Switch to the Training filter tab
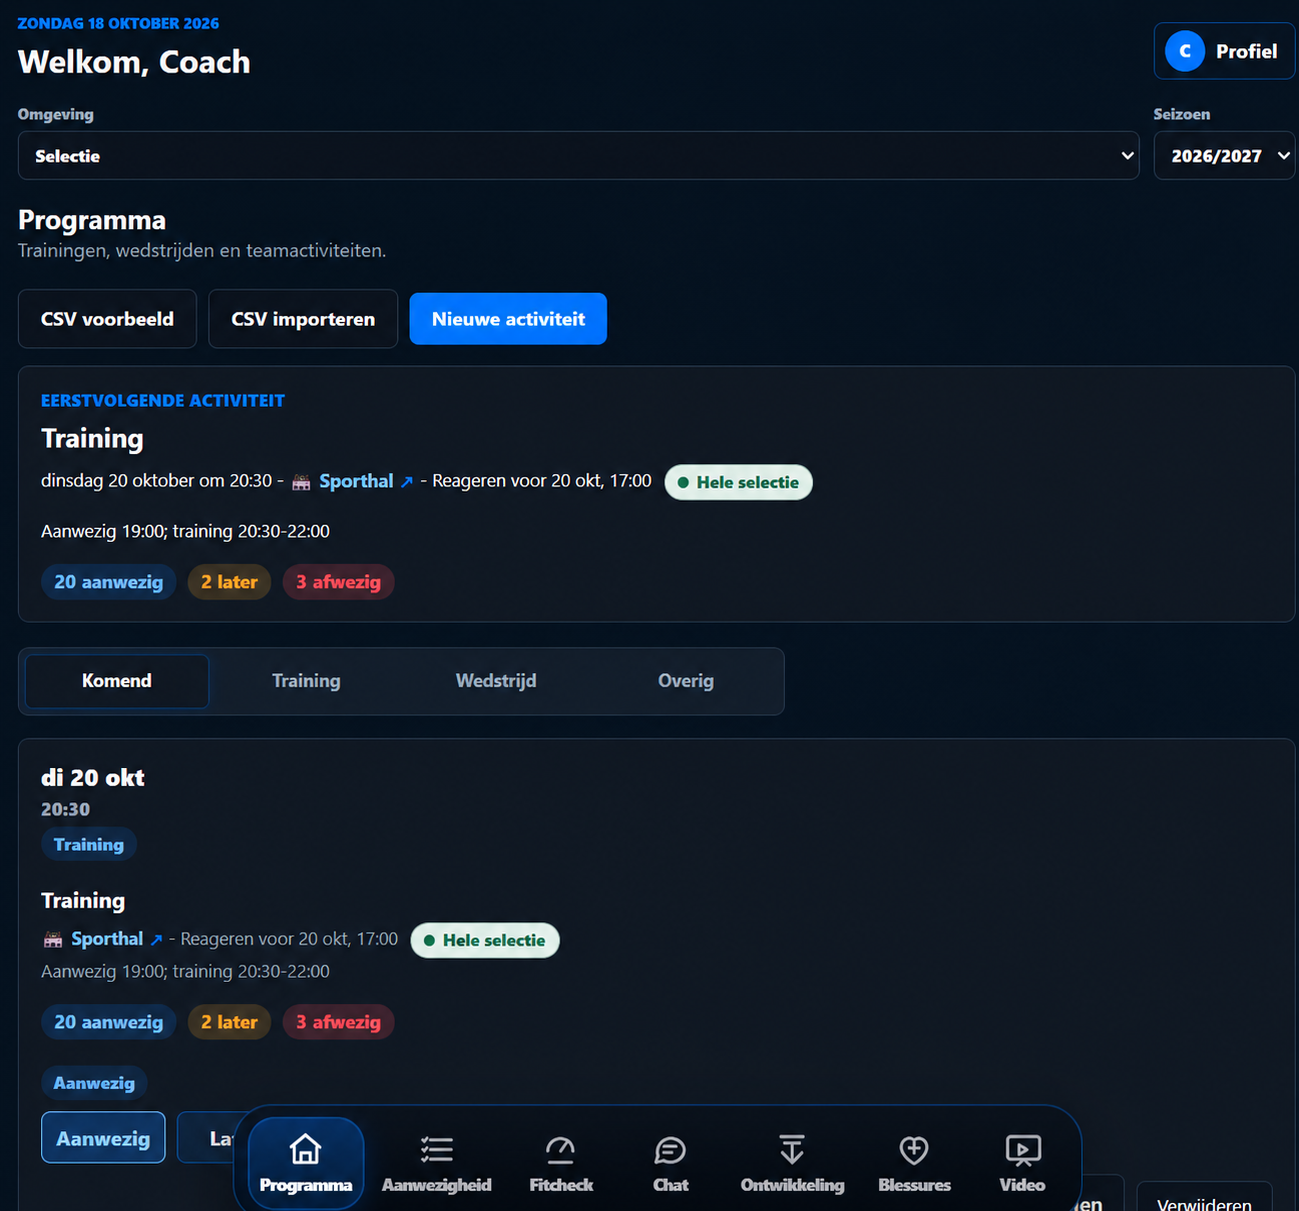This screenshot has width=1299, height=1211. [306, 681]
